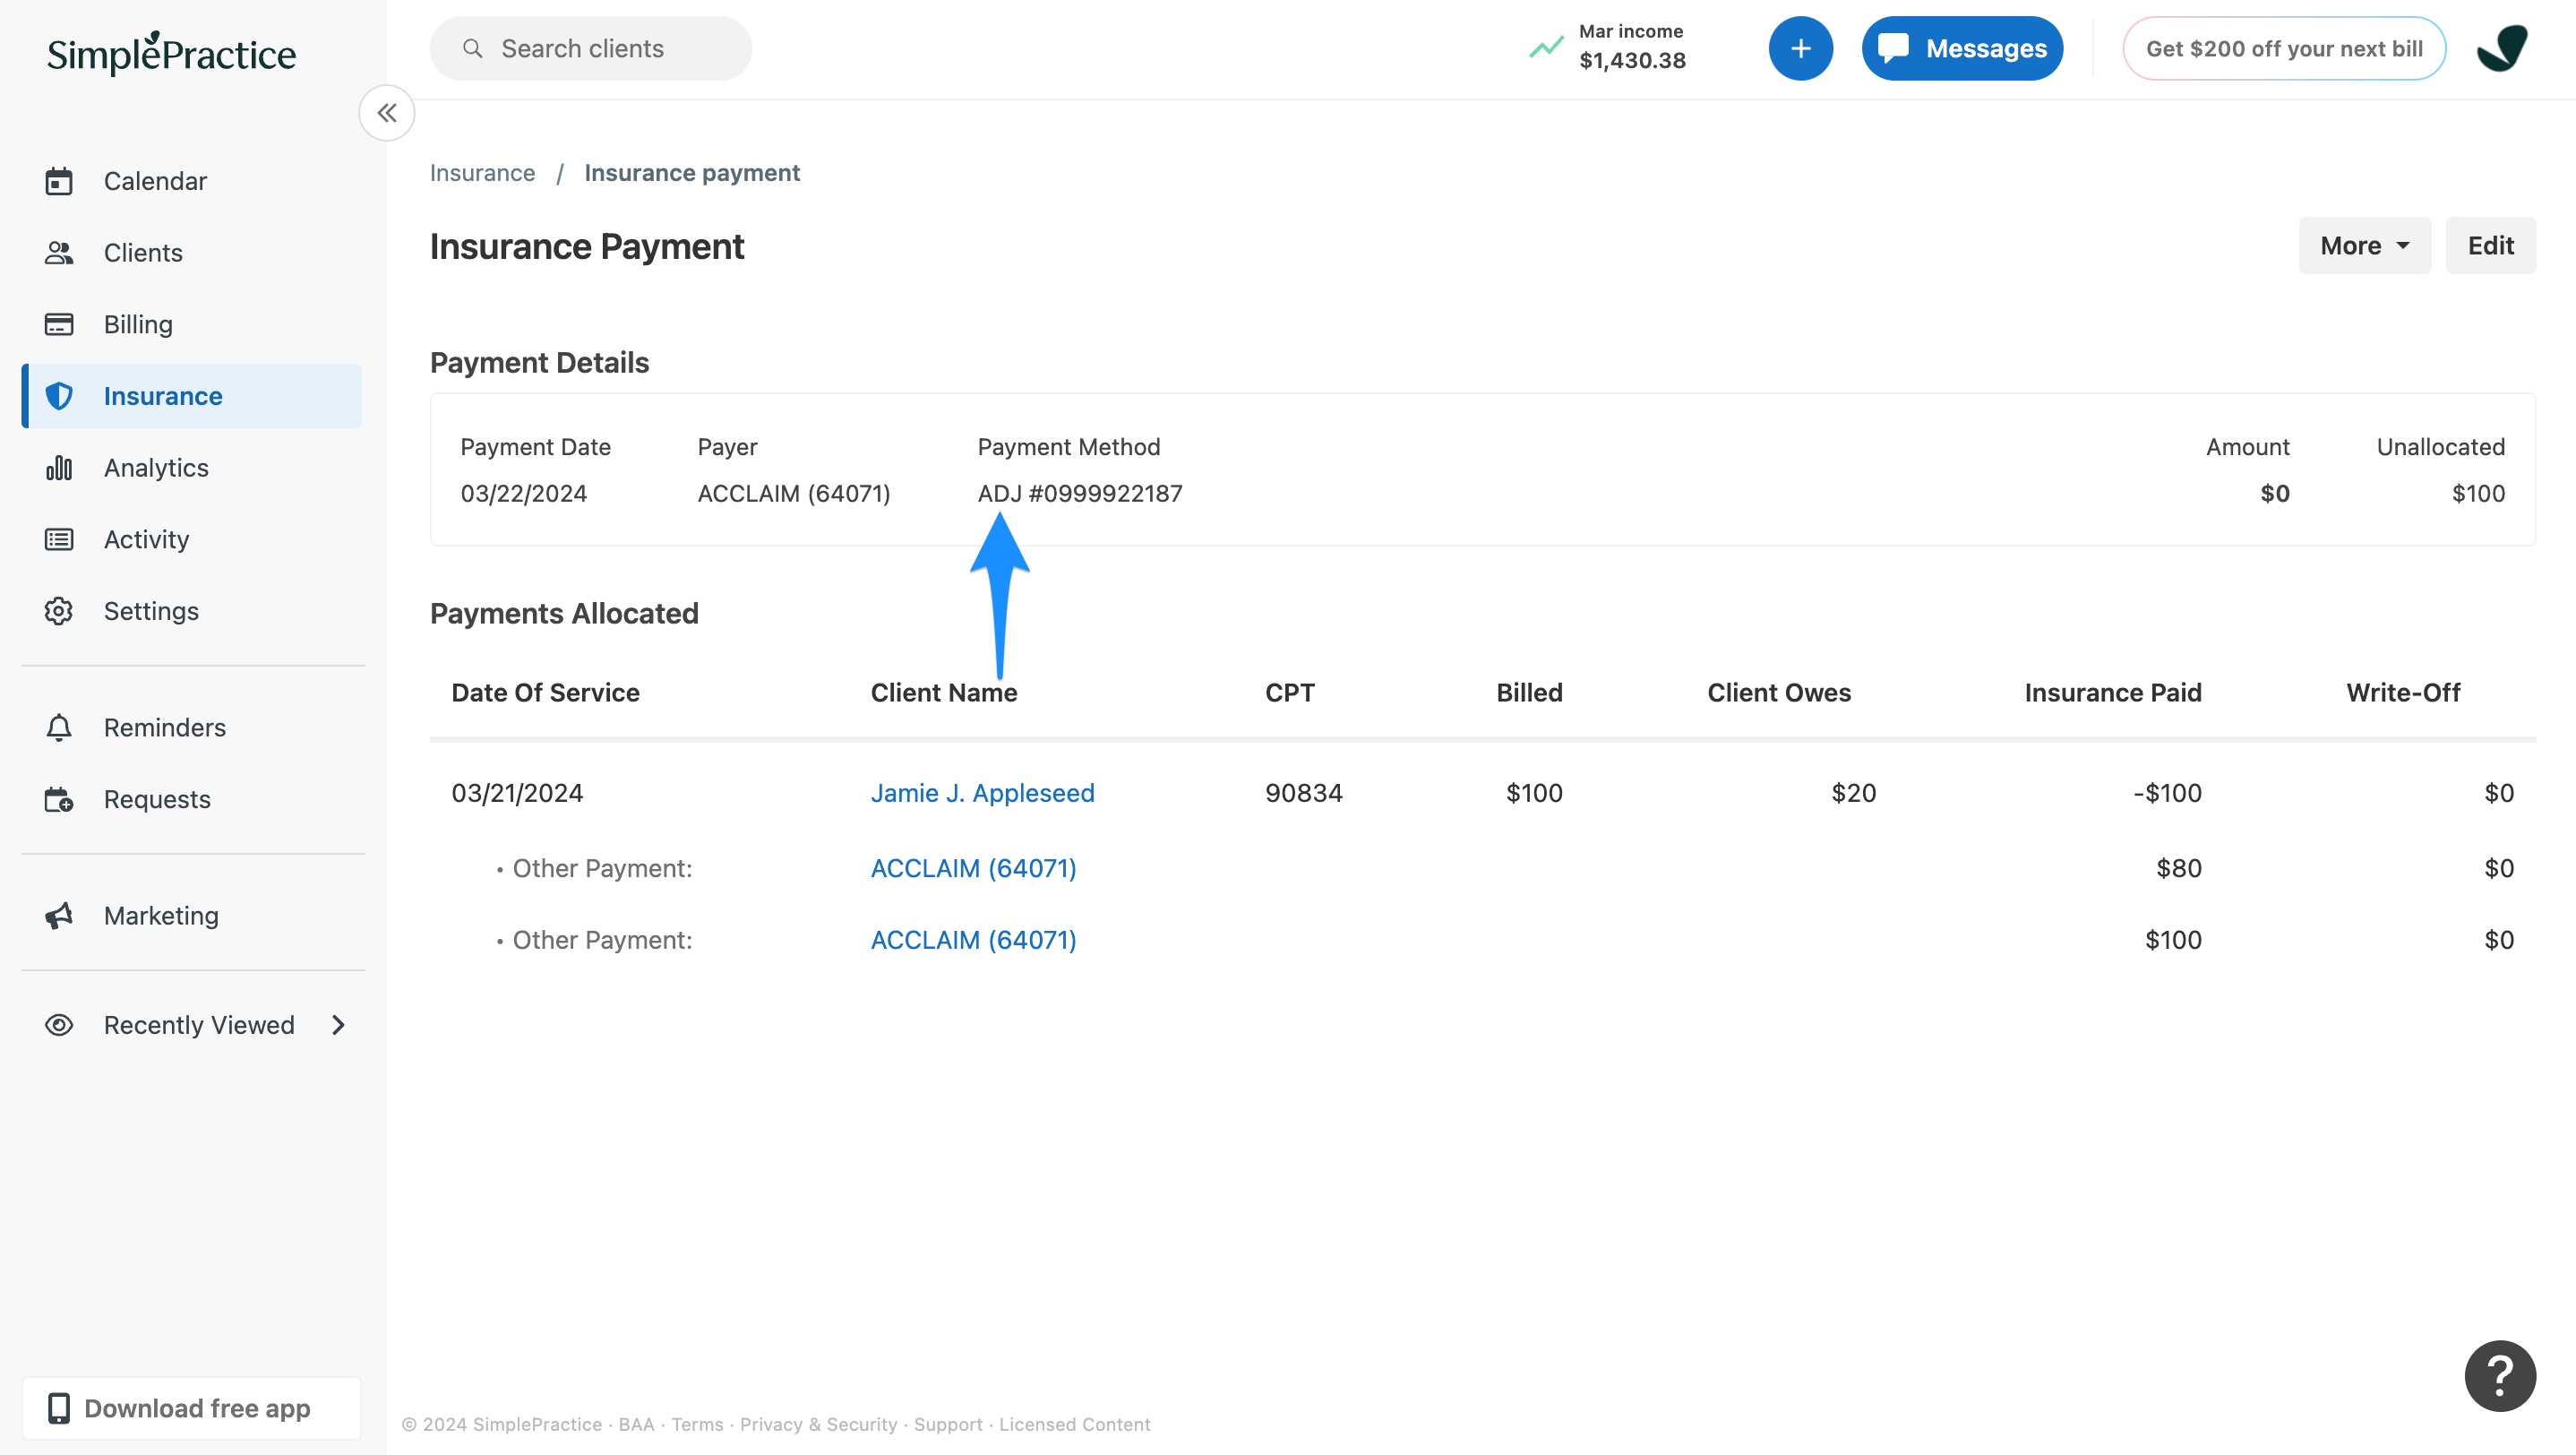This screenshot has width=2576, height=1455.
Task: Click the blue plus create button
Action: pos(1800,48)
